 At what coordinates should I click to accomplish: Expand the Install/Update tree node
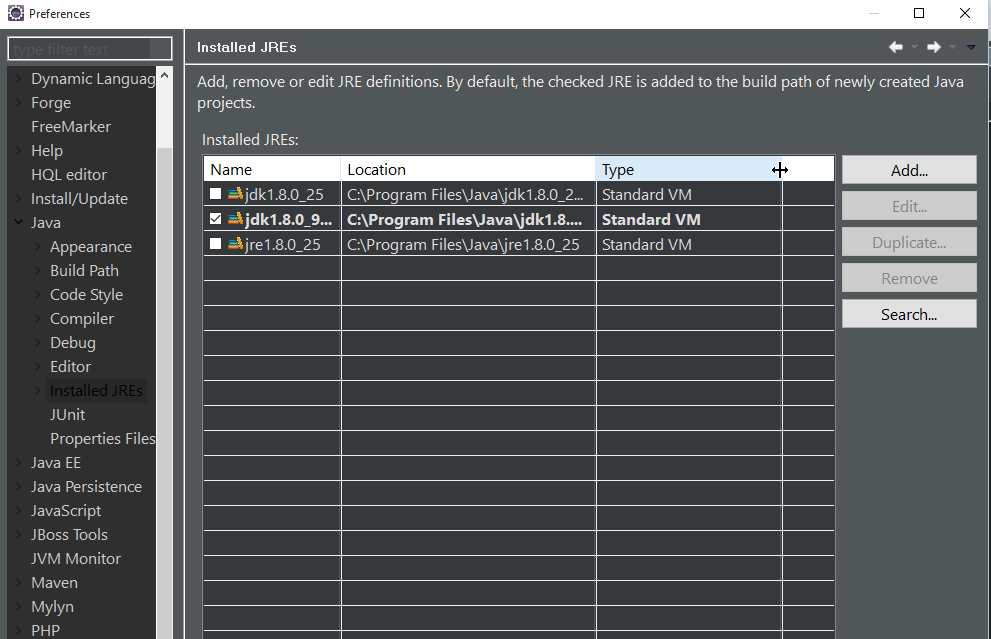tap(18, 199)
